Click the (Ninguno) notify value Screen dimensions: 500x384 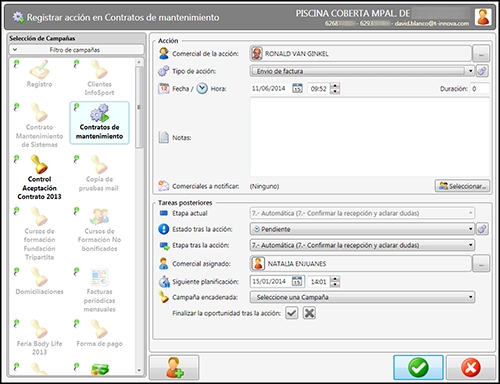[x=264, y=186]
